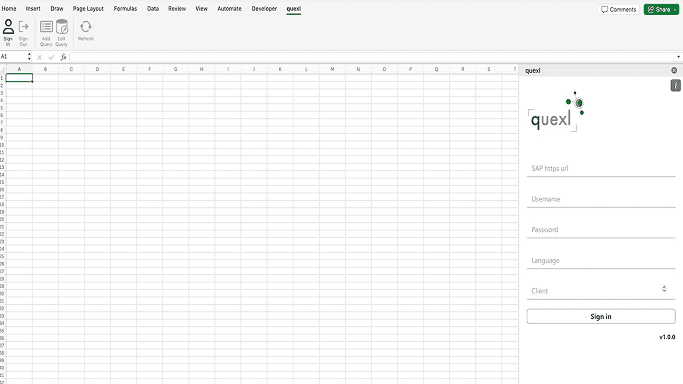Open the Comments pane

[x=618, y=9]
